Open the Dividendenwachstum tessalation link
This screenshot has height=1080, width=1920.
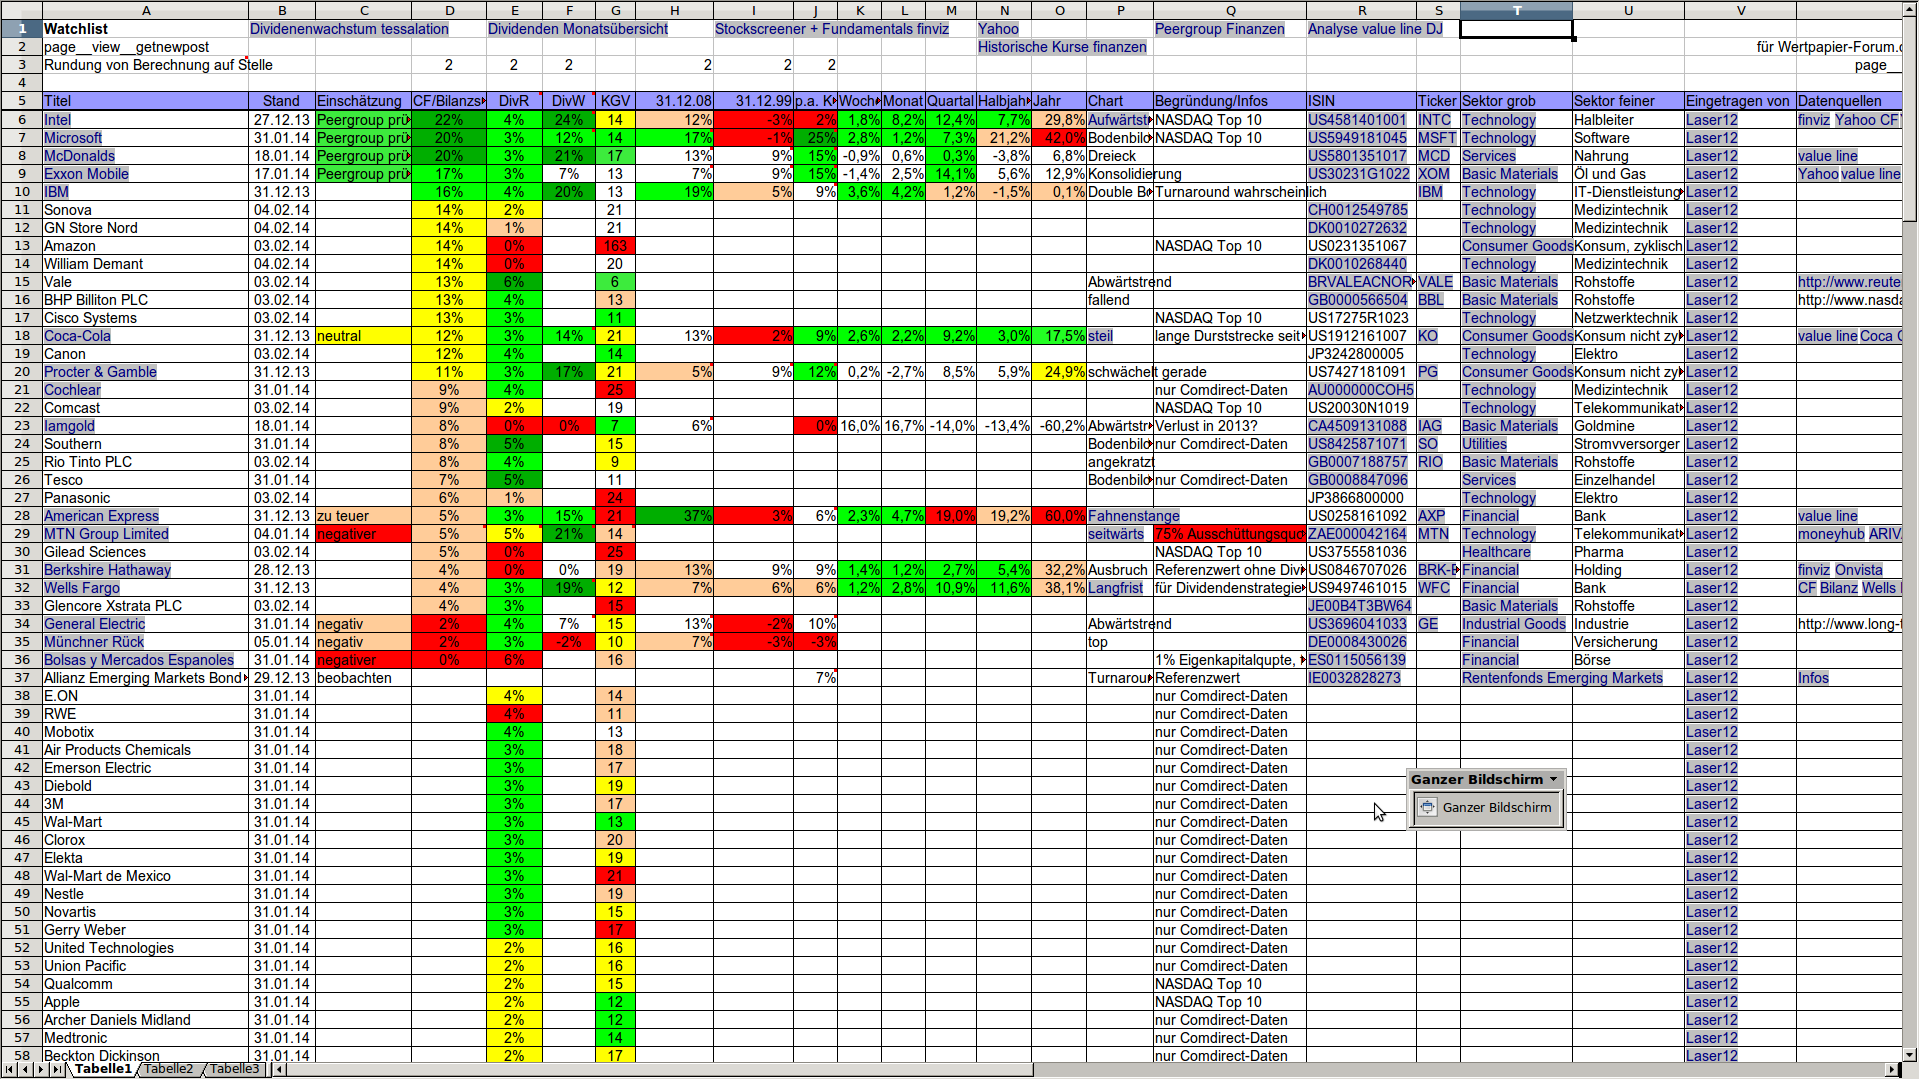click(x=349, y=29)
